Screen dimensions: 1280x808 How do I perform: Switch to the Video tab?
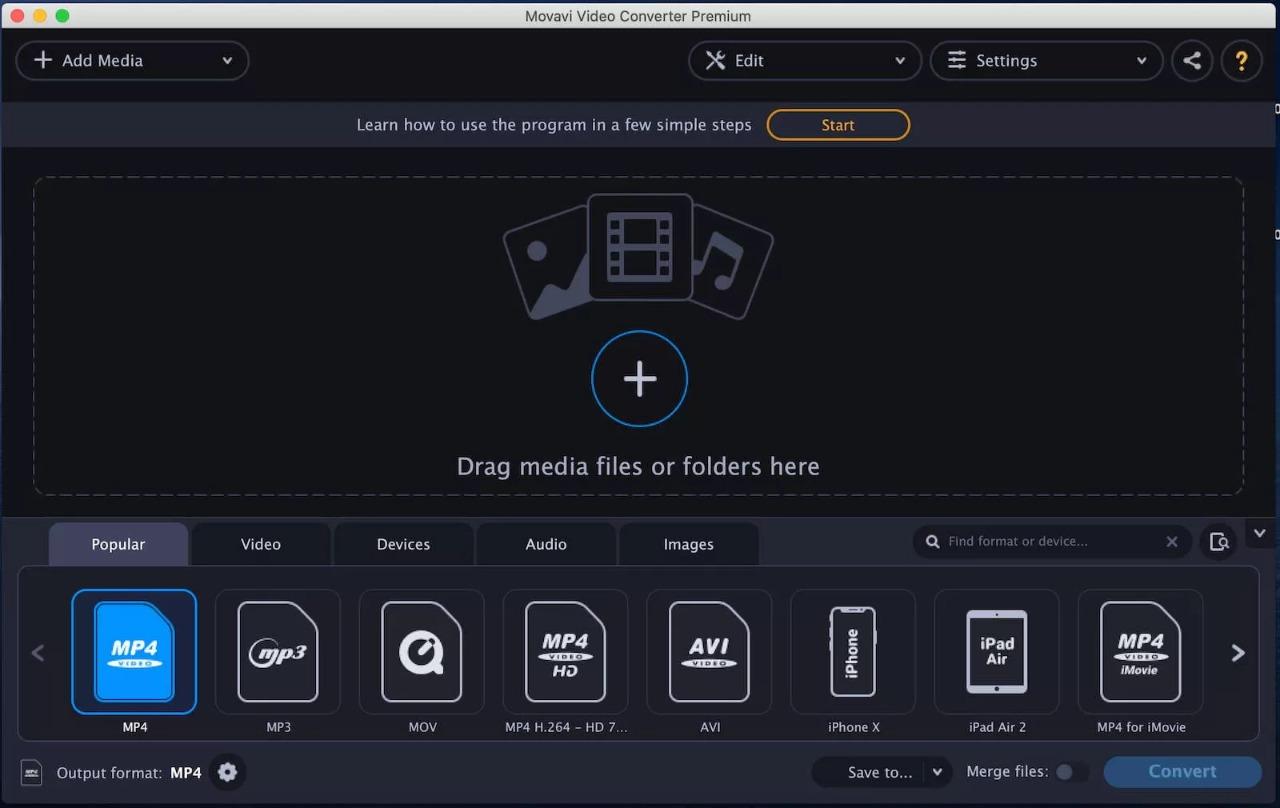pyautogui.click(x=261, y=544)
